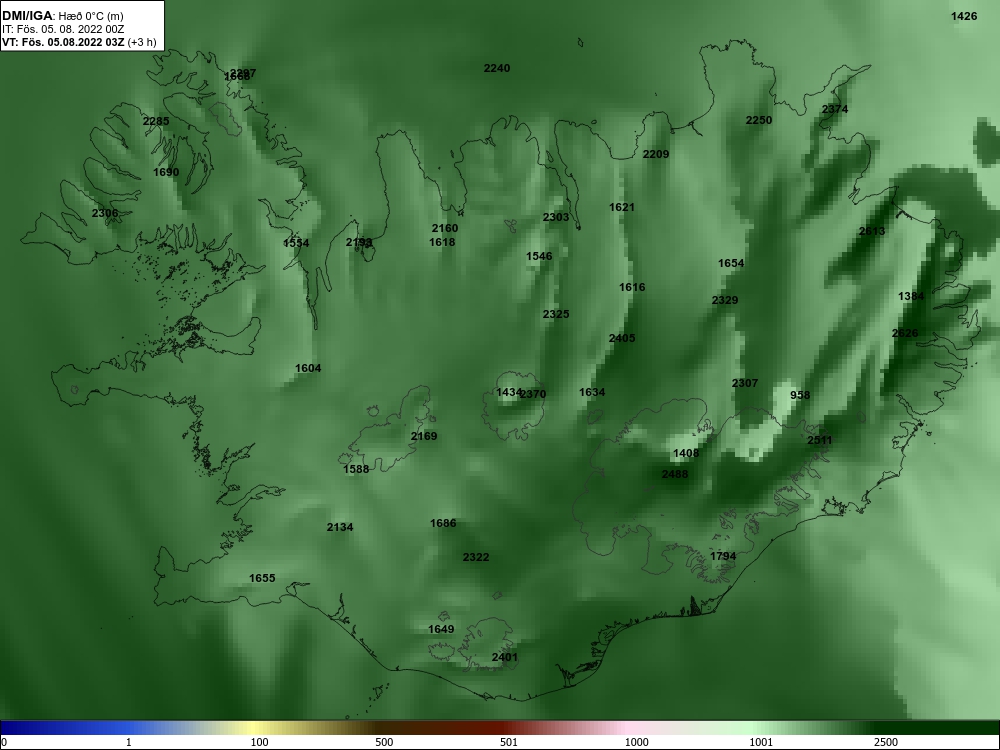The height and width of the screenshot is (750, 1000).
Task: Pick the 1634 map value
Action: coord(592,392)
